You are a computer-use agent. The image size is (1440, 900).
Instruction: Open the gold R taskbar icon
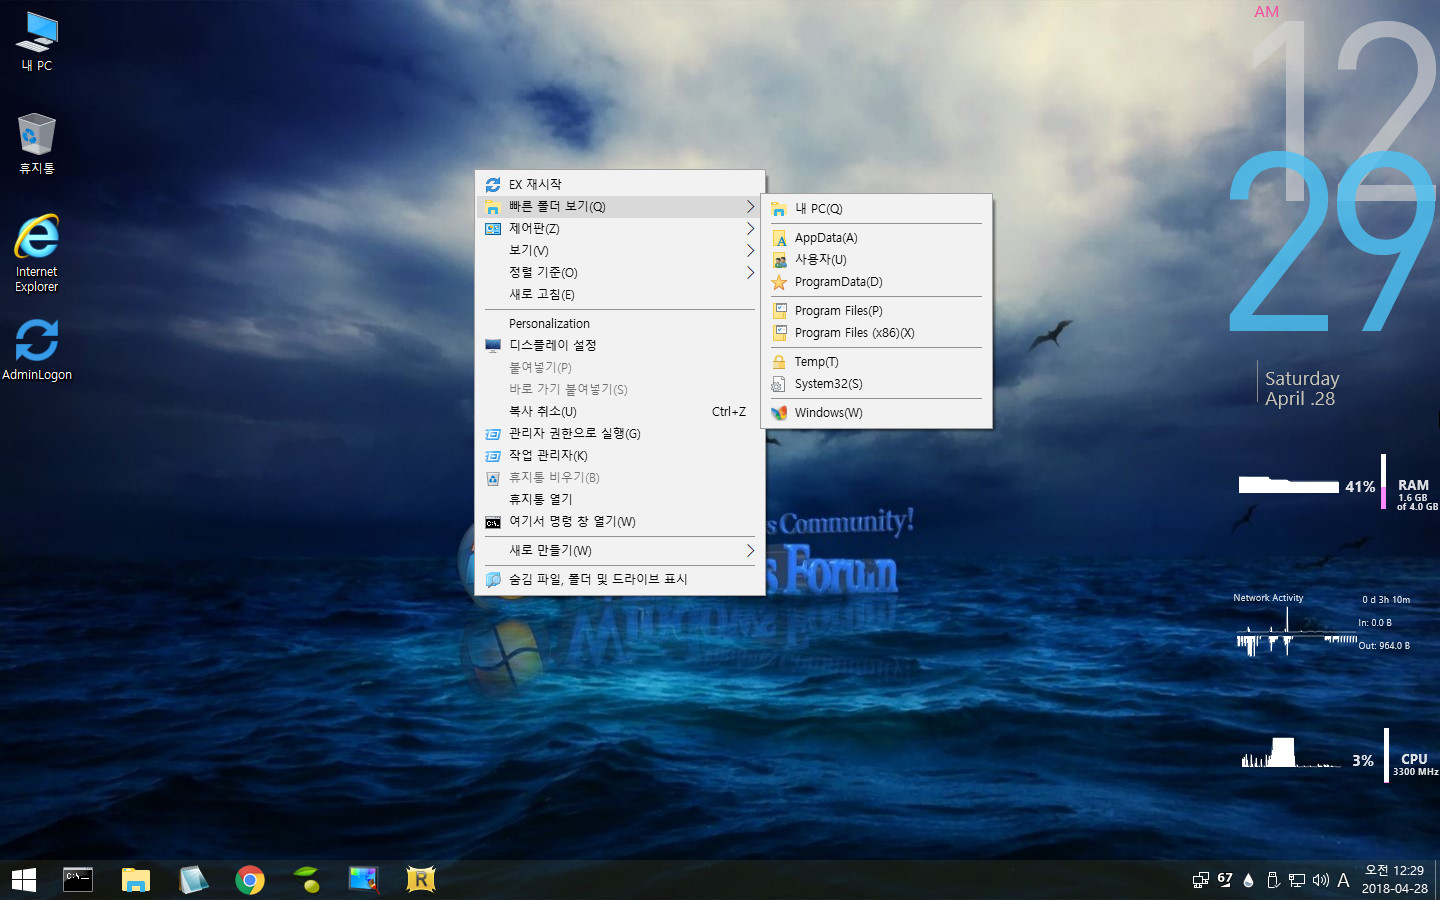click(421, 880)
